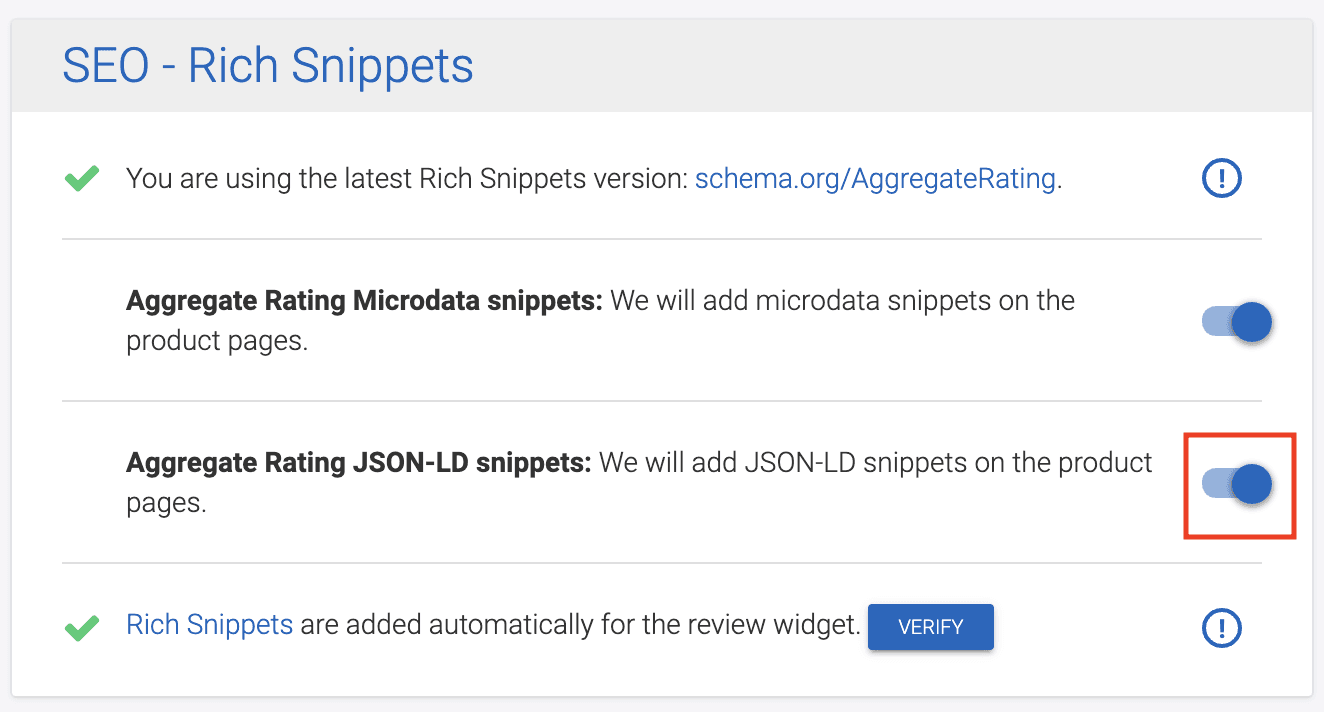
Task: Turn off Aggregate Rating JSON-LD snippets switch
Action: tap(1237, 485)
